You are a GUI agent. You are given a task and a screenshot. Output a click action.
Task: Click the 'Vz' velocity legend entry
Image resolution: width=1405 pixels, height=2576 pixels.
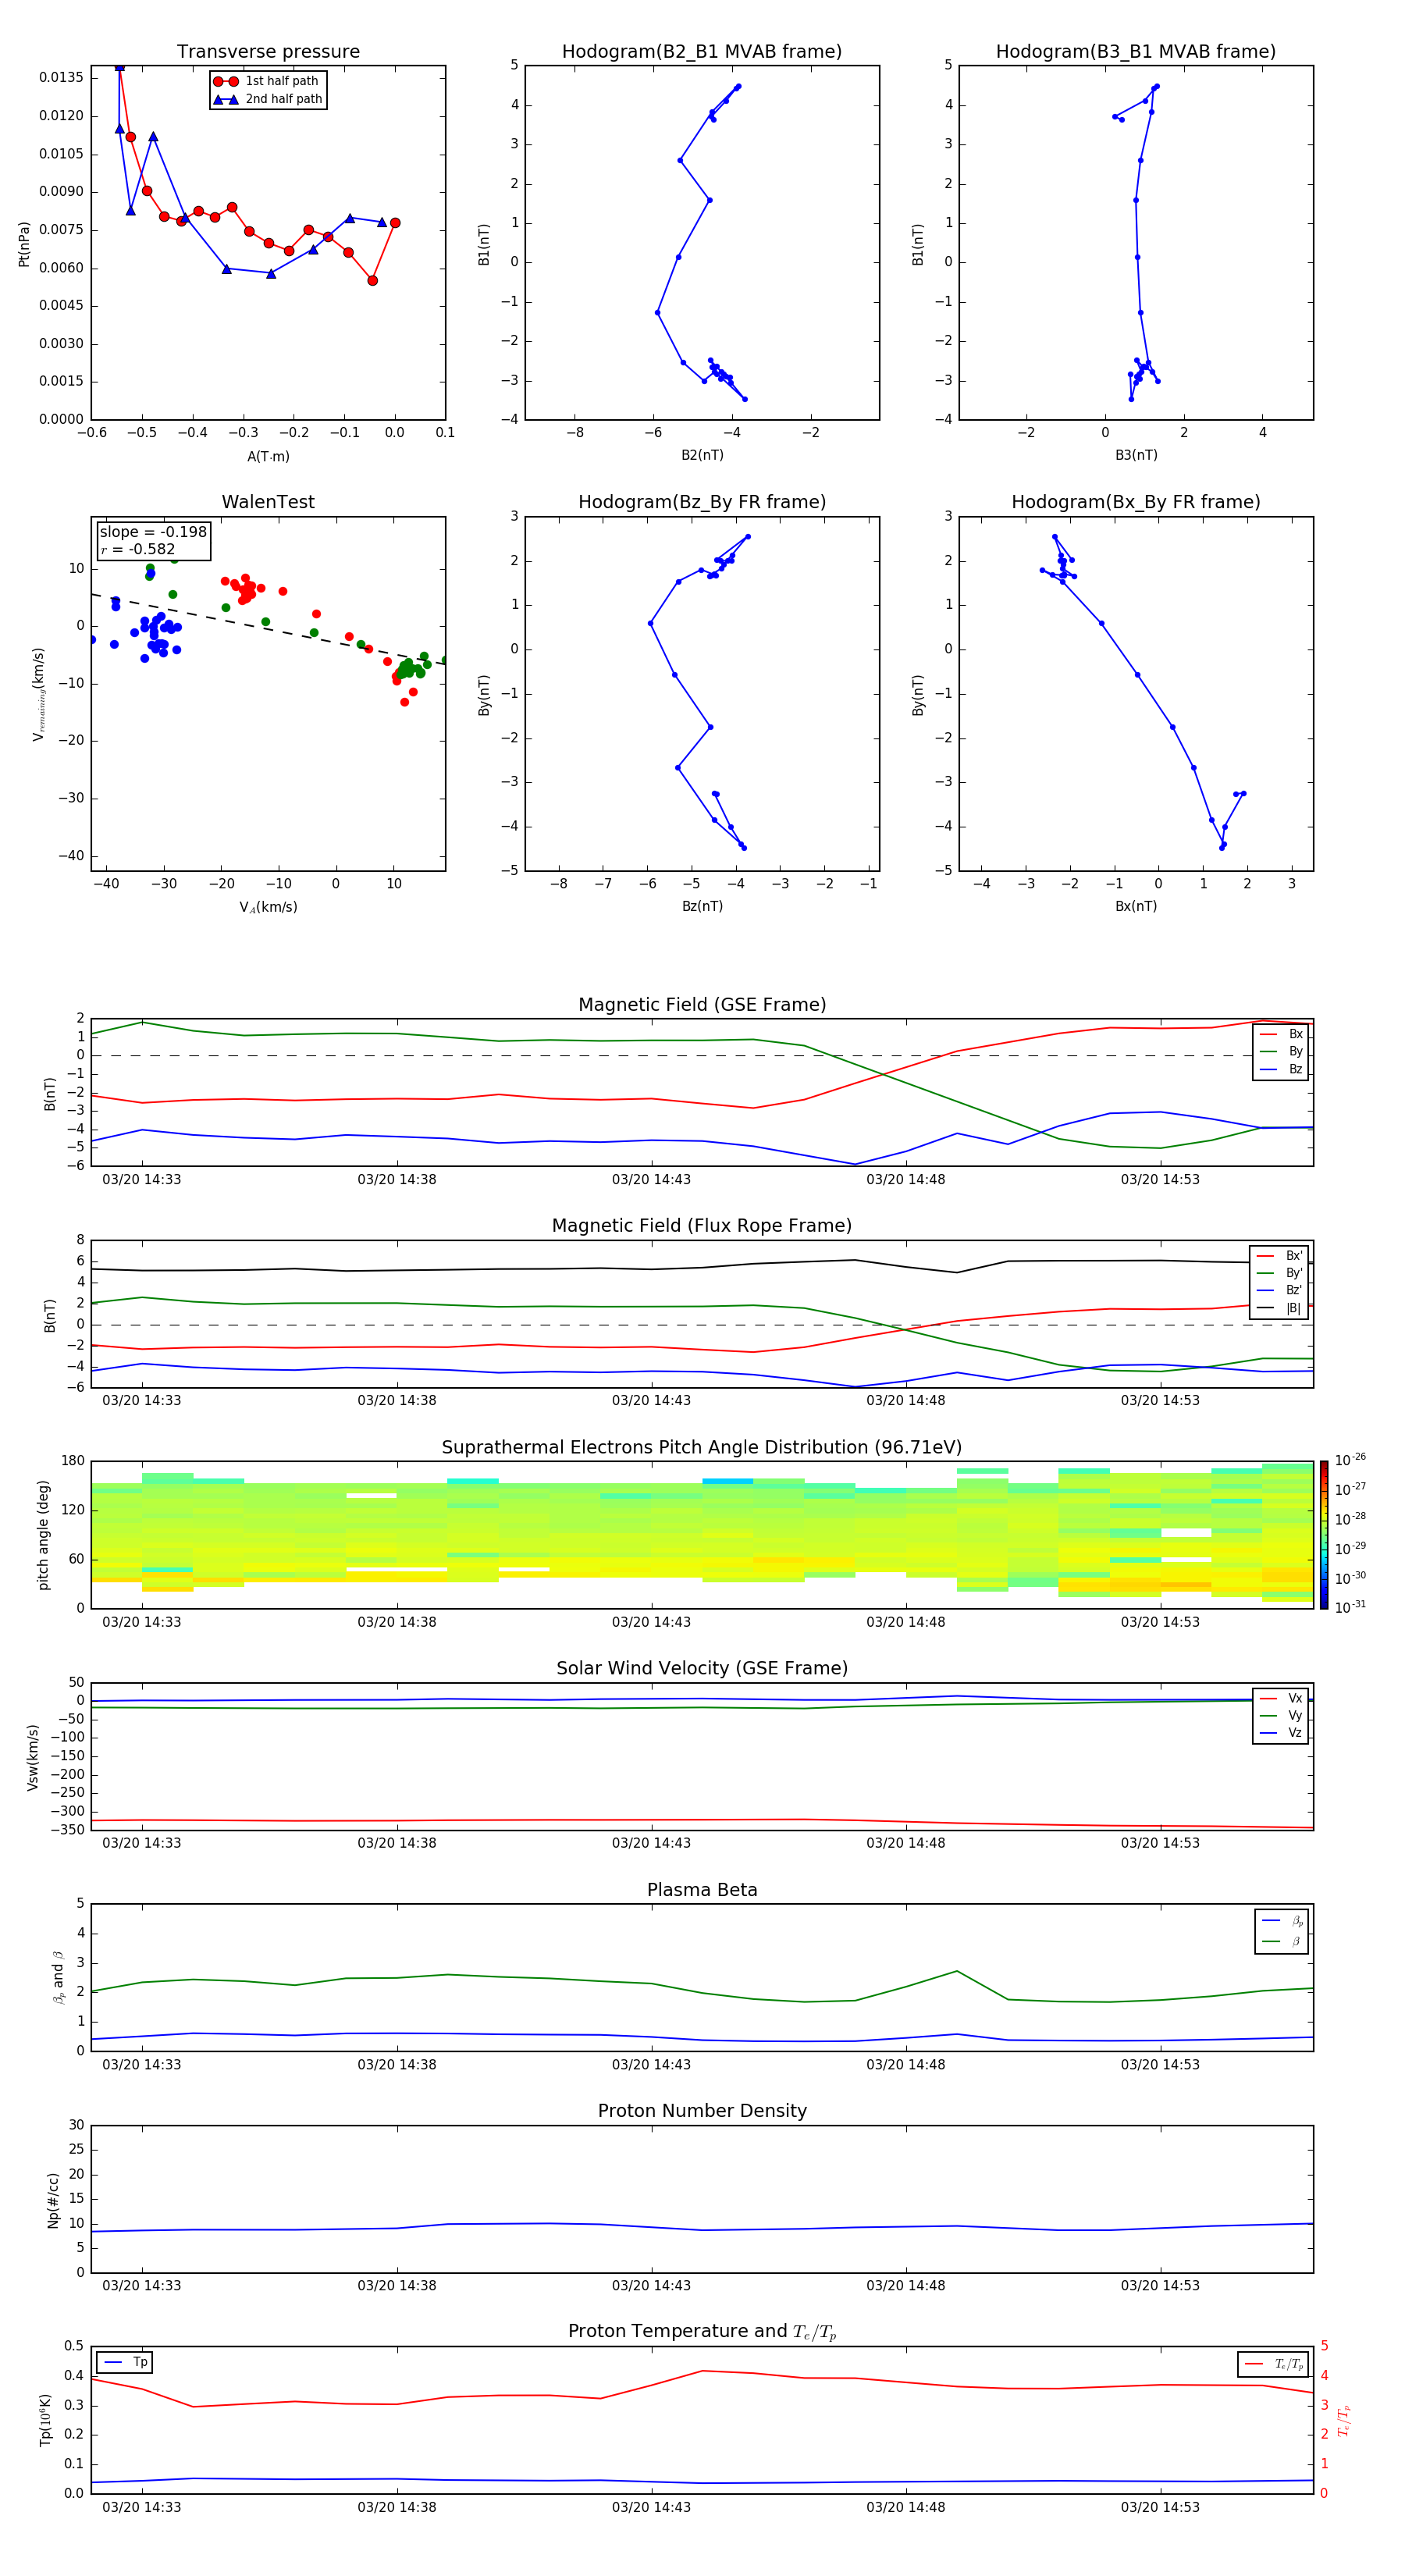point(1282,1733)
